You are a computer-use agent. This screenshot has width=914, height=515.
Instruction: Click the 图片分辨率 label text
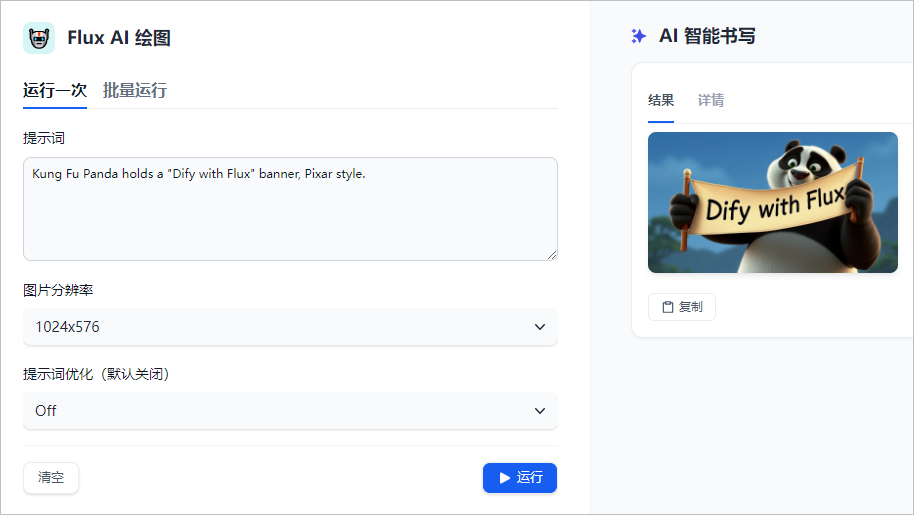click(58, 290)
